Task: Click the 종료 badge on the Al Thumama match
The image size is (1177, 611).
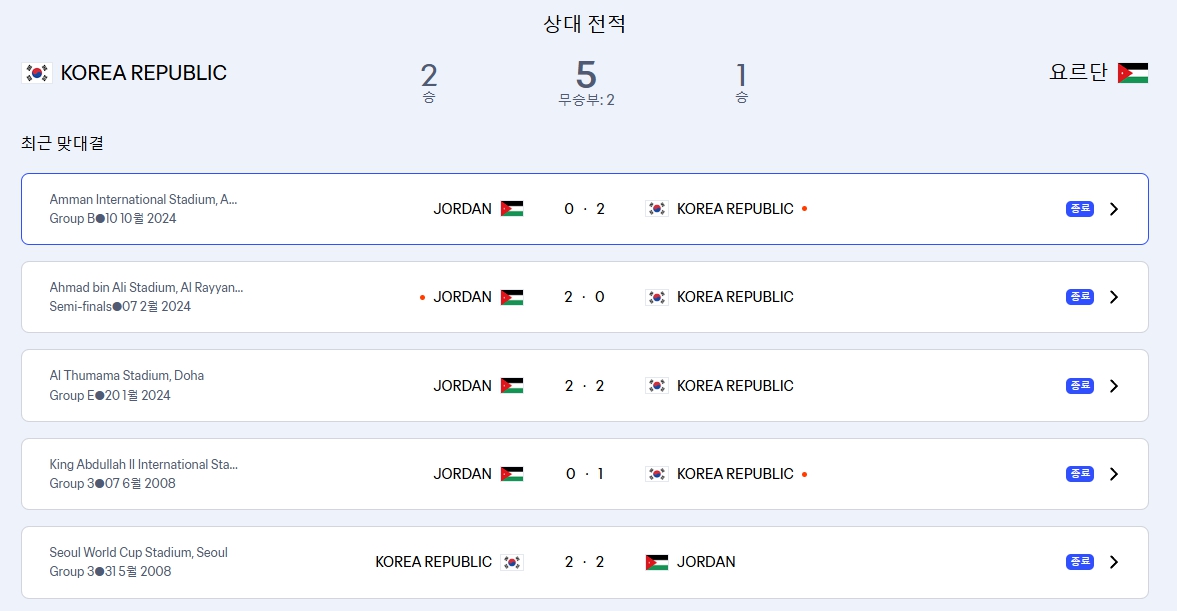Action: click(x=1079, y=385)
